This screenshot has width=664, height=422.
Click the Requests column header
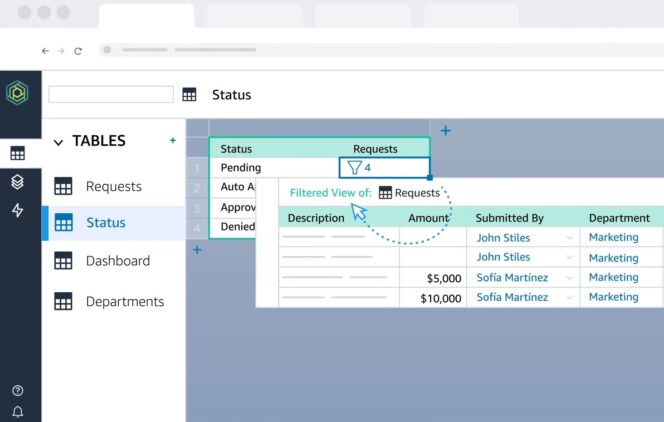coord(375,149)
